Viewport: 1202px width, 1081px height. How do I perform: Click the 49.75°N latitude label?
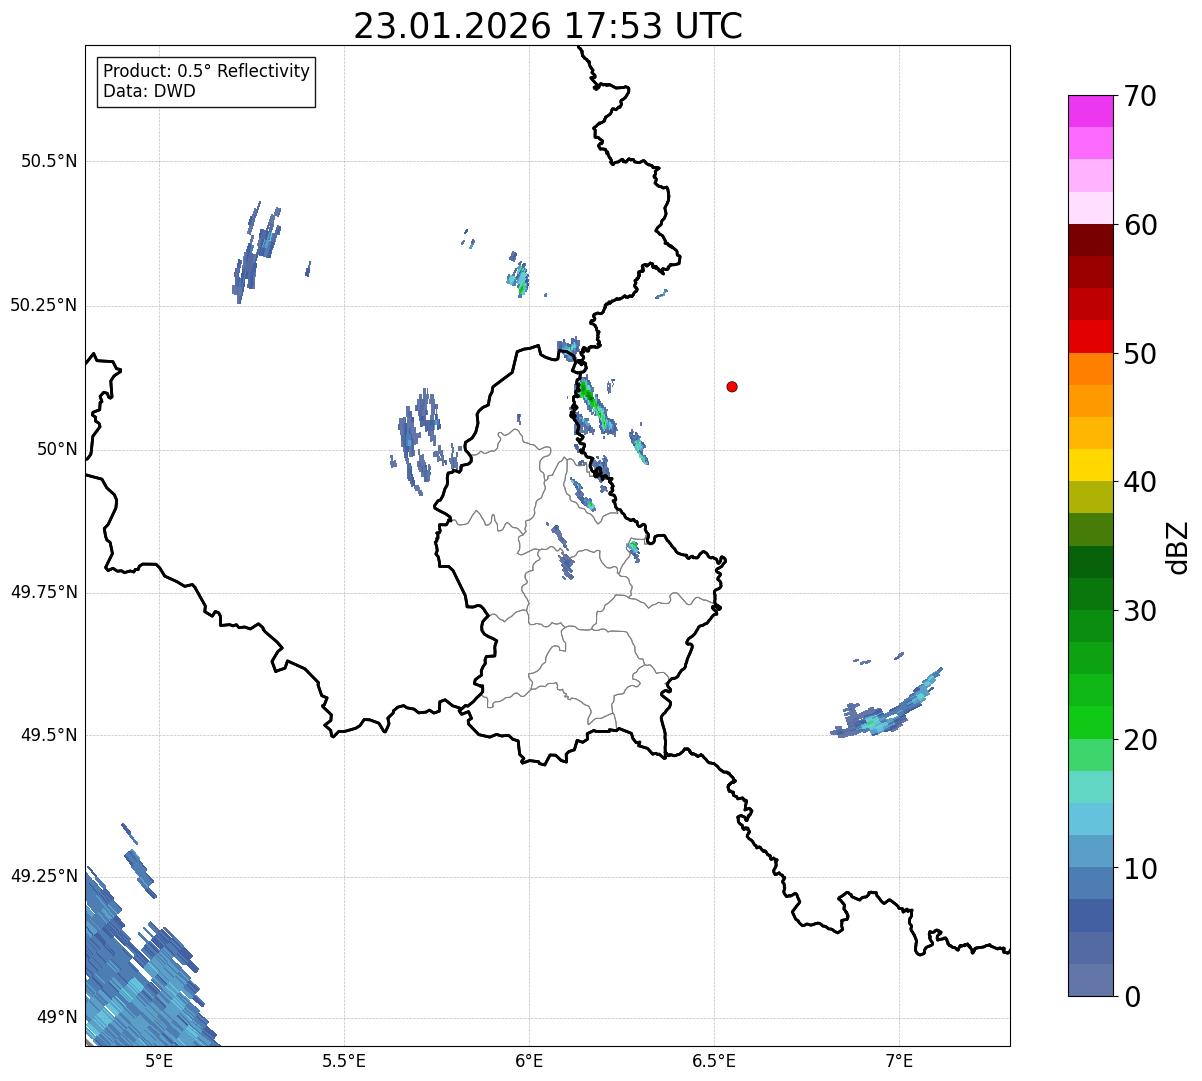pos(44,592)
